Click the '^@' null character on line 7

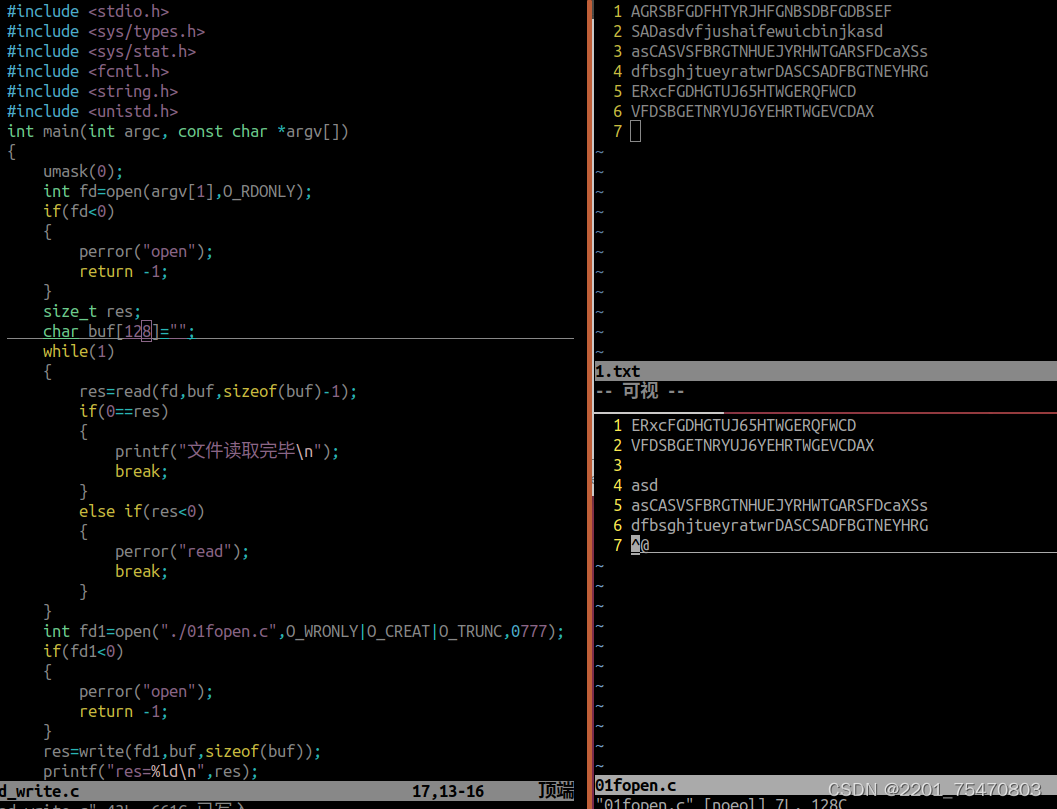(640, 545)
